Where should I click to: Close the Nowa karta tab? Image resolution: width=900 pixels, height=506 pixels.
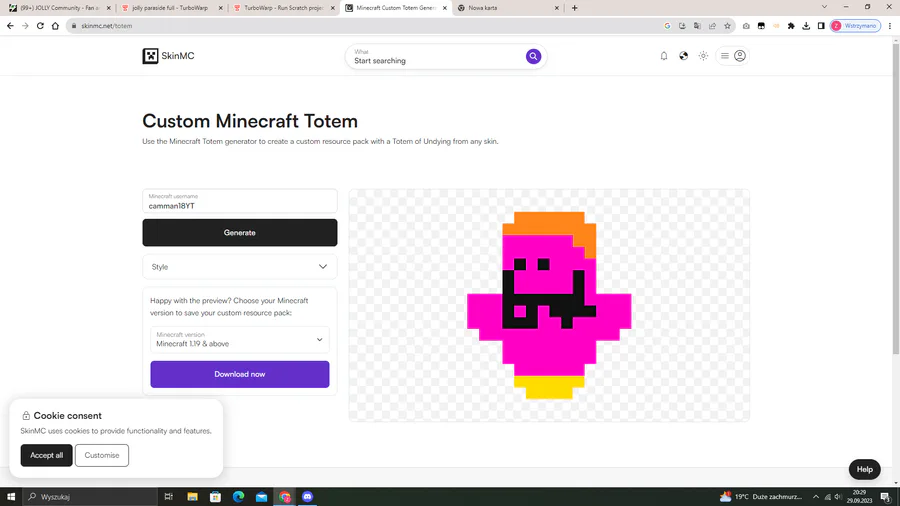(556, 8)
